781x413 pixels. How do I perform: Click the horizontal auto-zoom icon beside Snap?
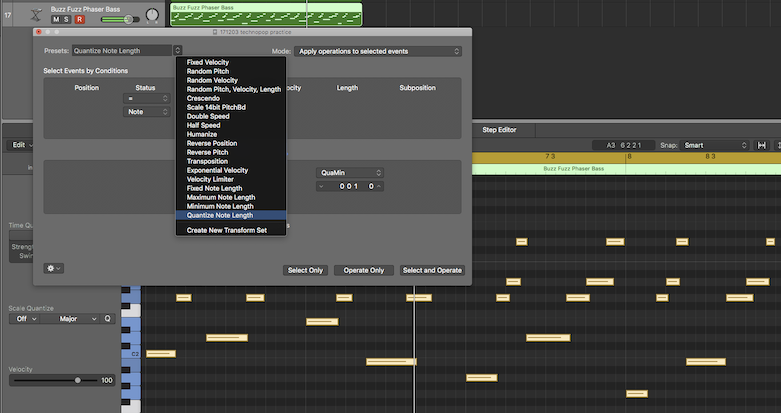tap(762, 145)
